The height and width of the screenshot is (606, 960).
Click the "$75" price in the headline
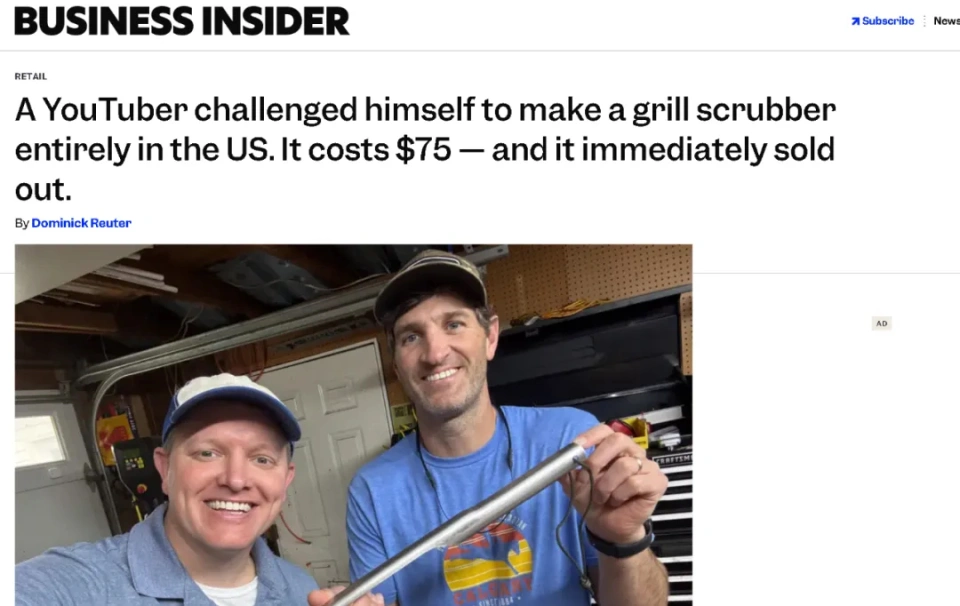pos(424,149)
